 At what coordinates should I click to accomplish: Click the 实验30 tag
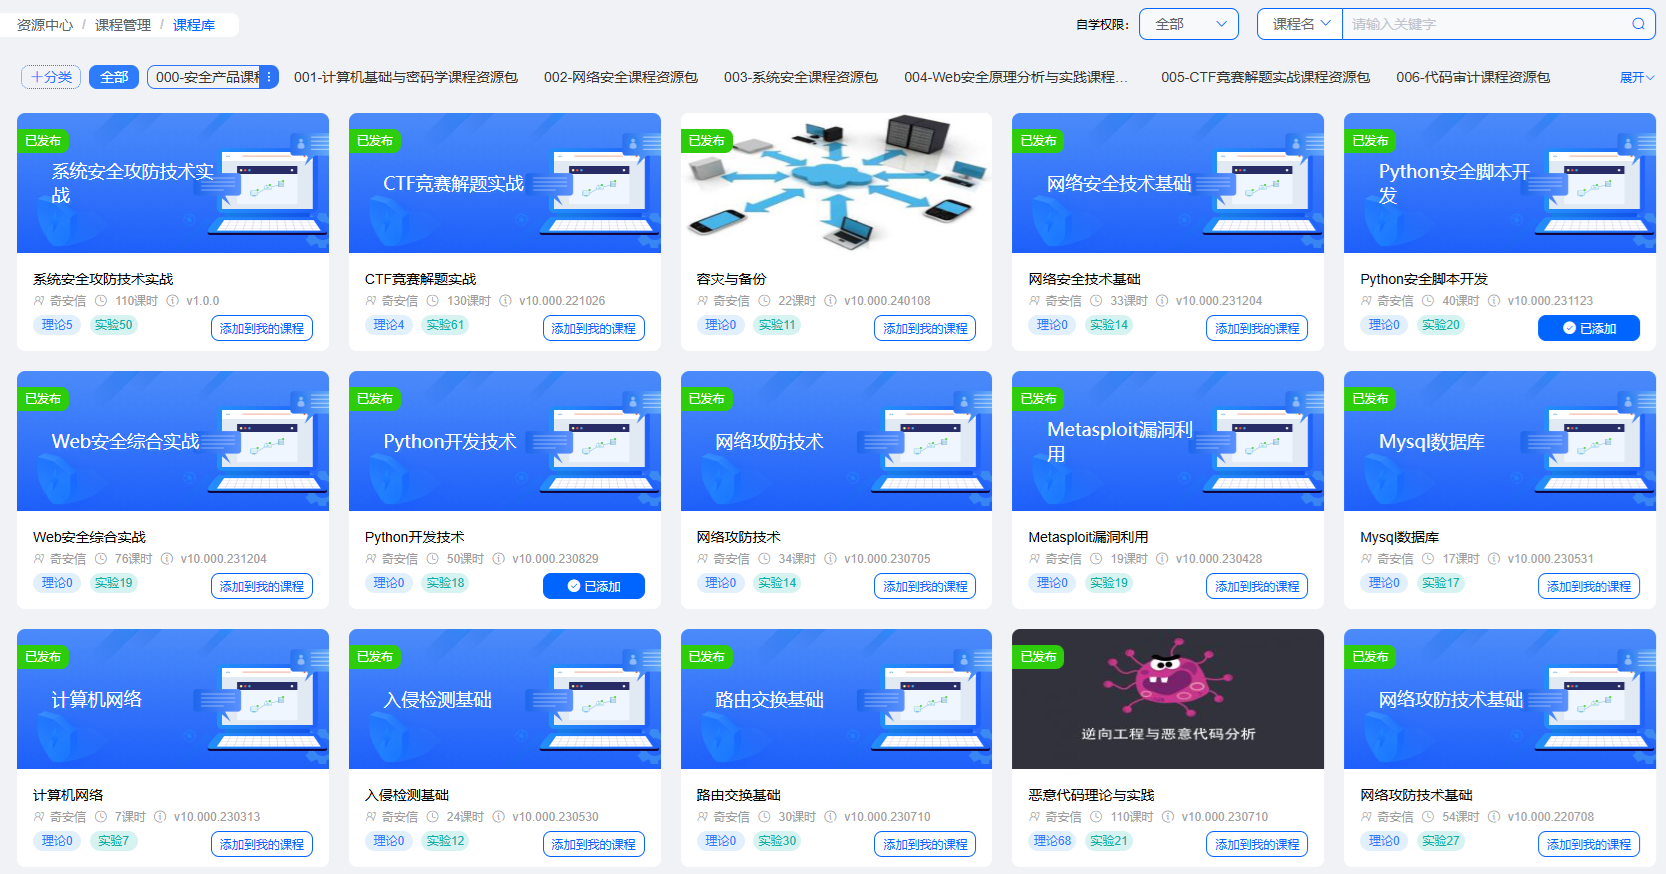(777, 841)
